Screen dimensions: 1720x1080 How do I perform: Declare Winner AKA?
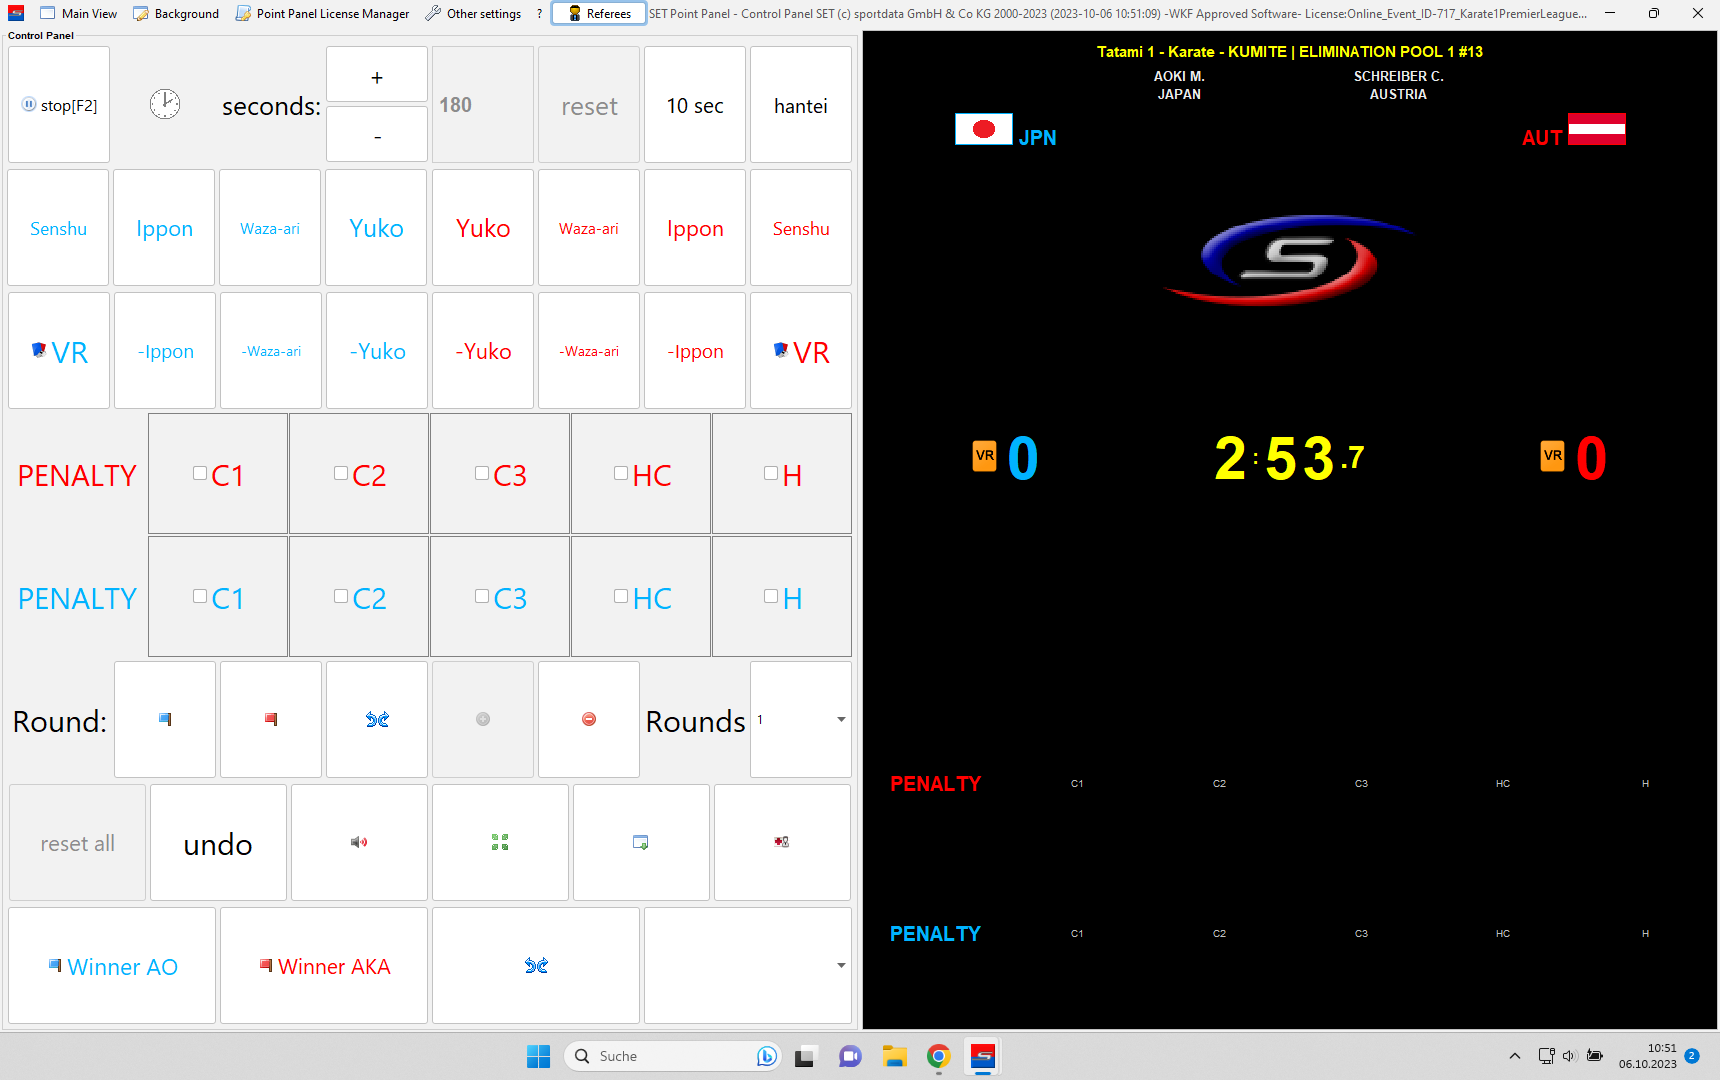[324, 965]
